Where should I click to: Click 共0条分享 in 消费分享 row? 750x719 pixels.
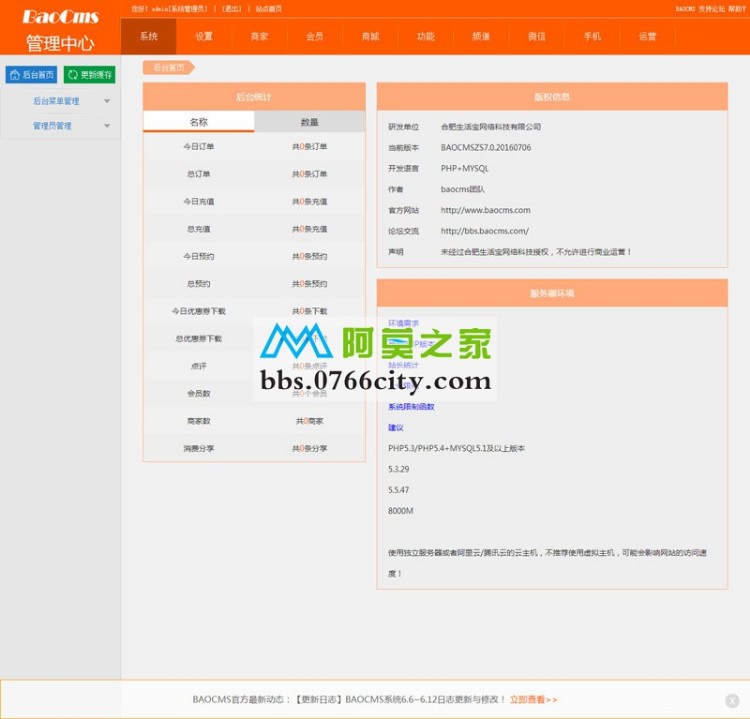(x=309, y=448)
